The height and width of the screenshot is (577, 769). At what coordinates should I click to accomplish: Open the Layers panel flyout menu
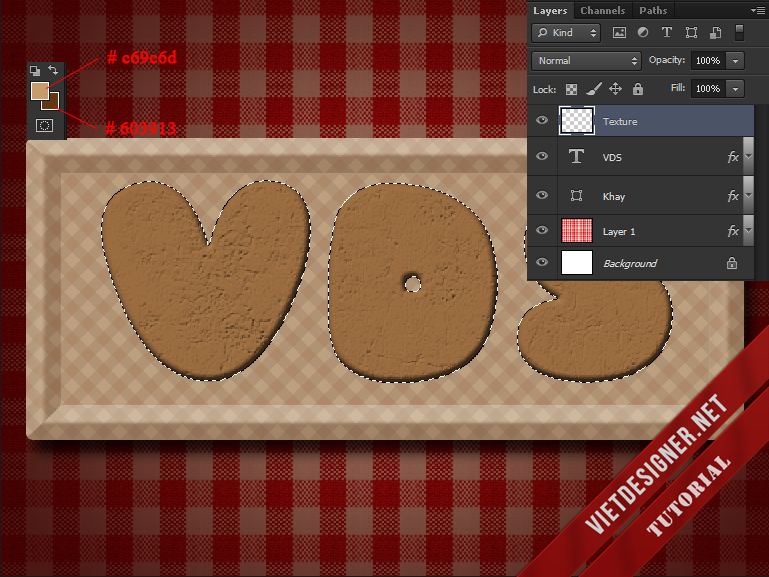(757, 10)
